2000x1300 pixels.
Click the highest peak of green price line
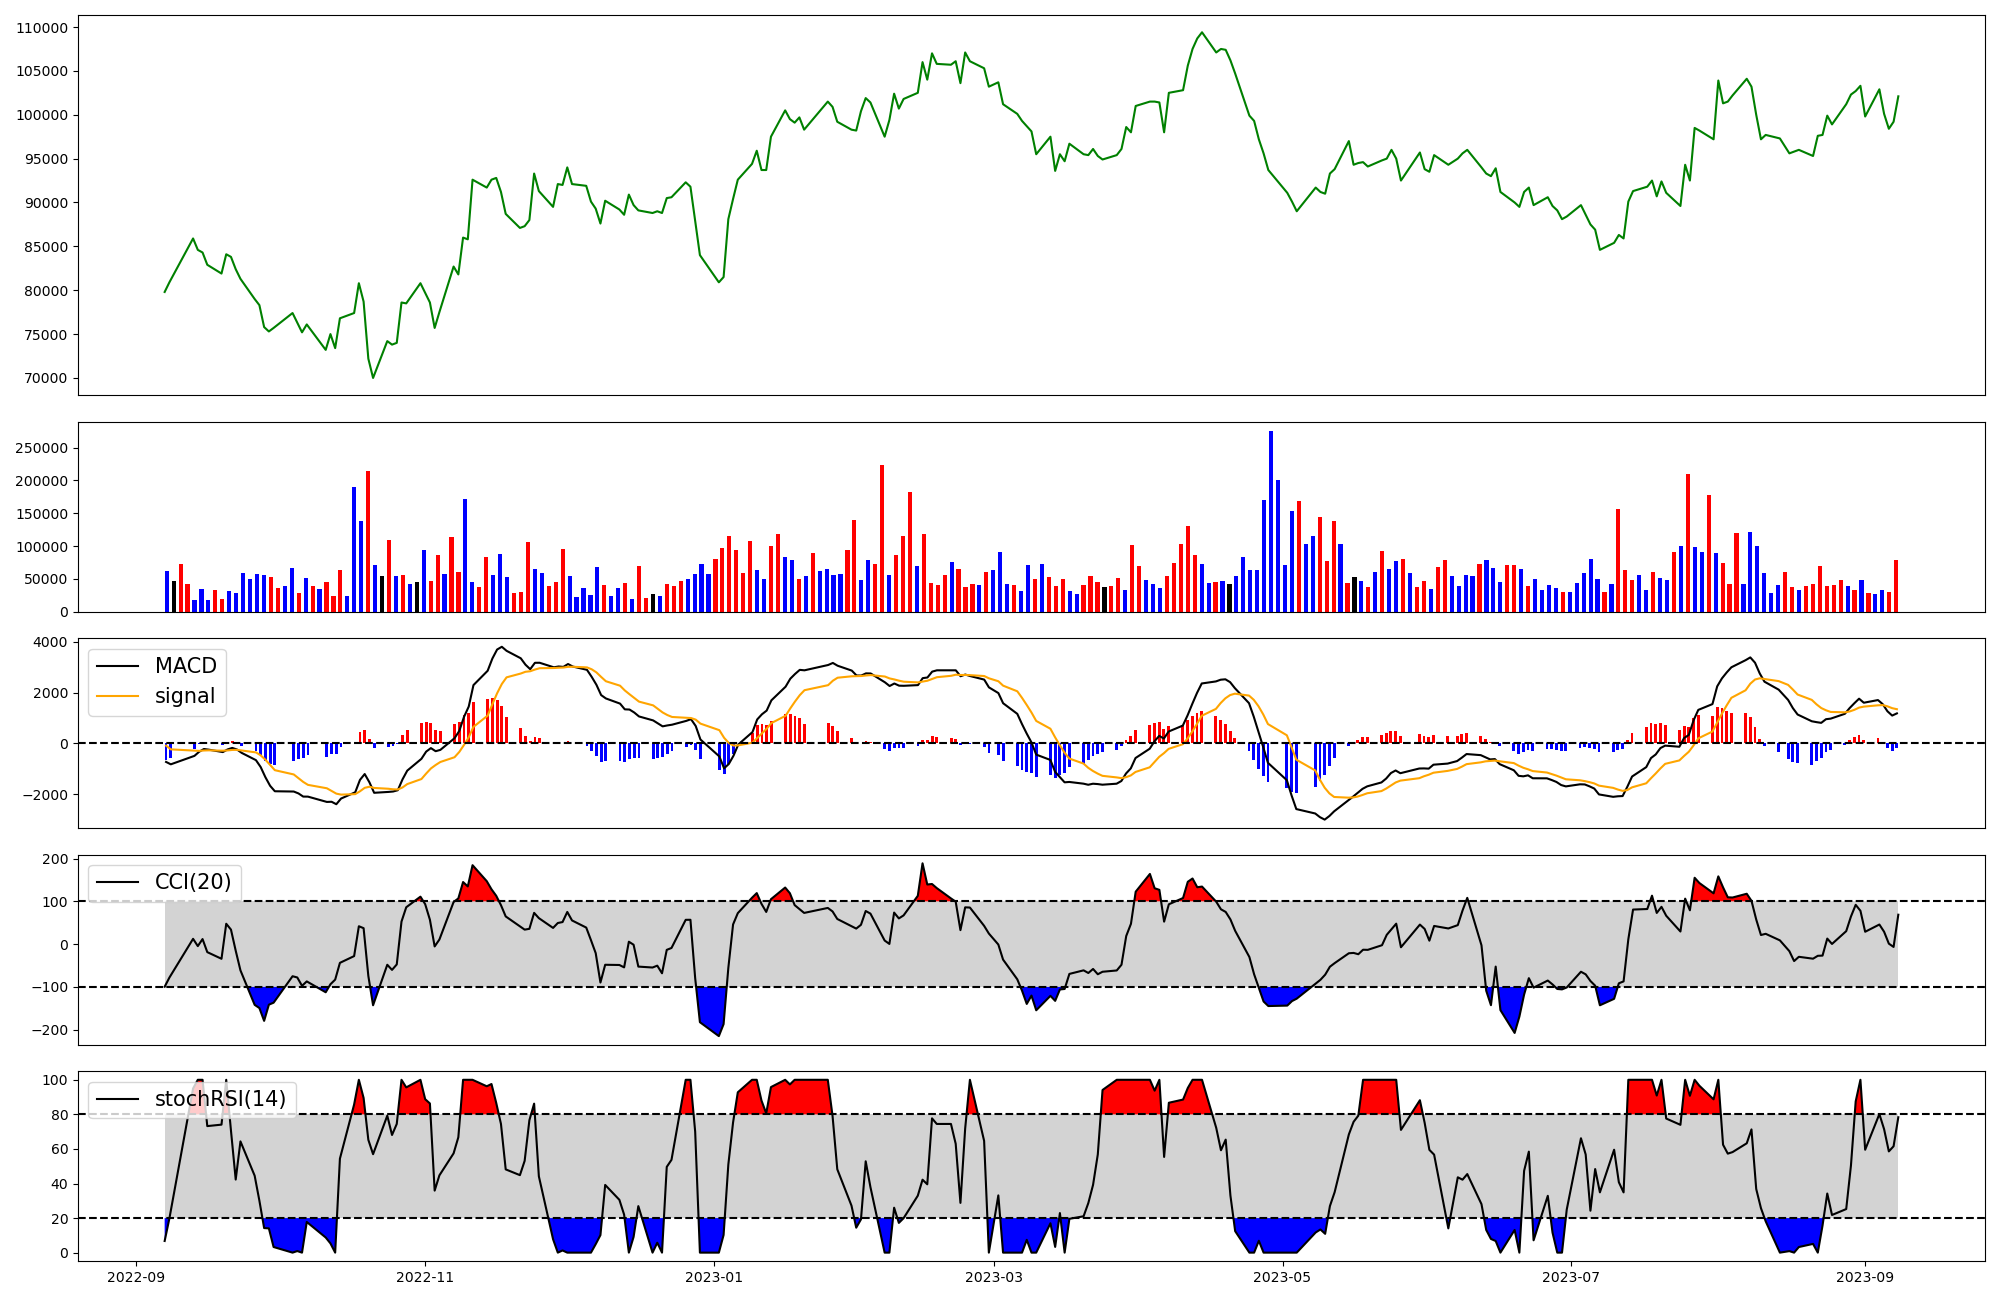click(x=1202, y=33)
